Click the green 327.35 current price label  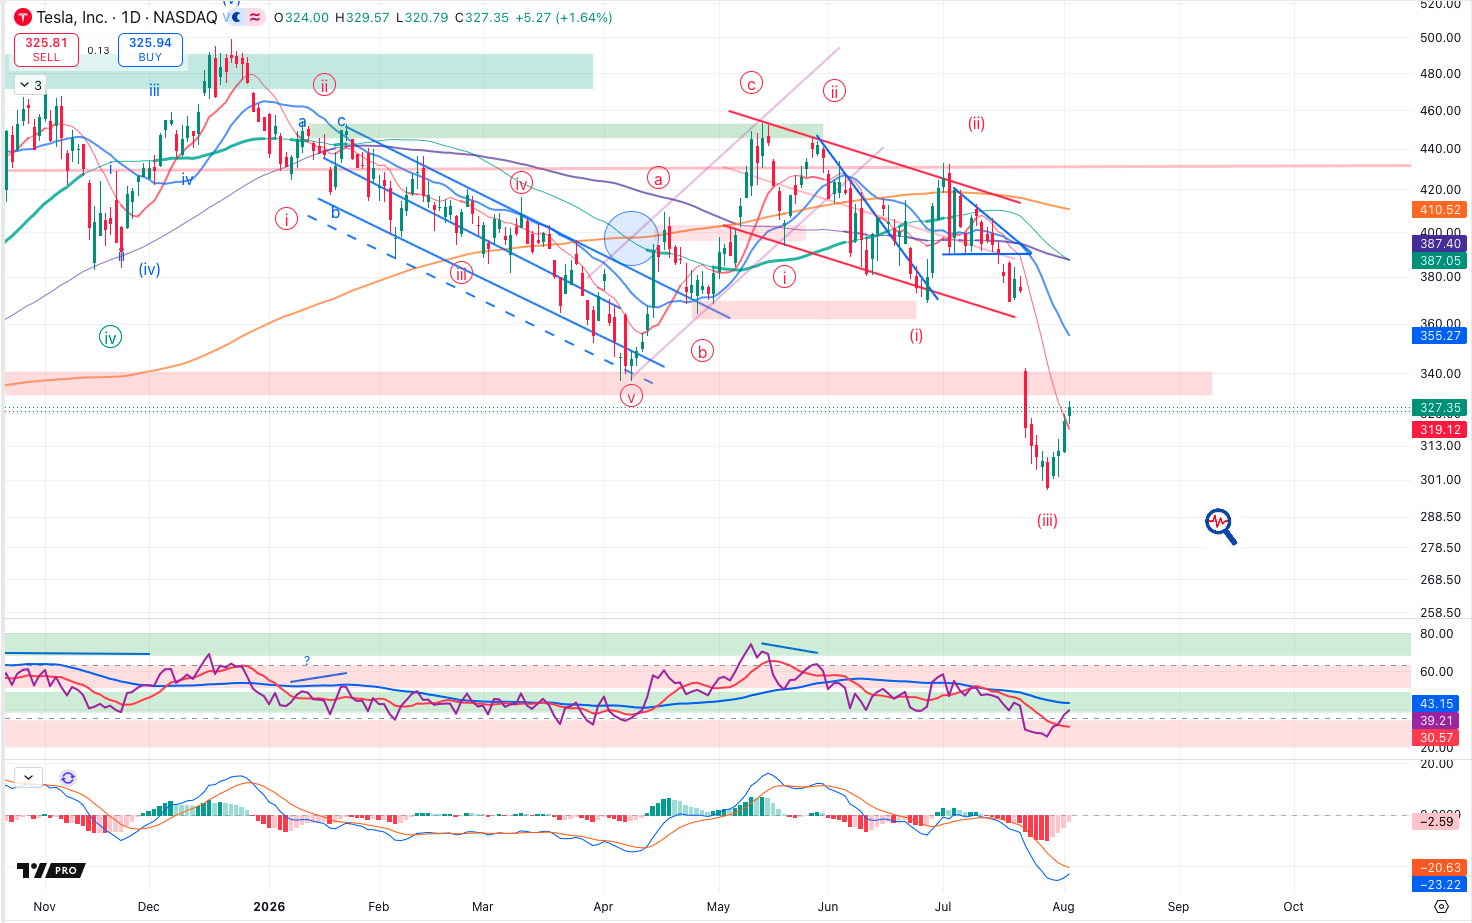coord(1439,408)
